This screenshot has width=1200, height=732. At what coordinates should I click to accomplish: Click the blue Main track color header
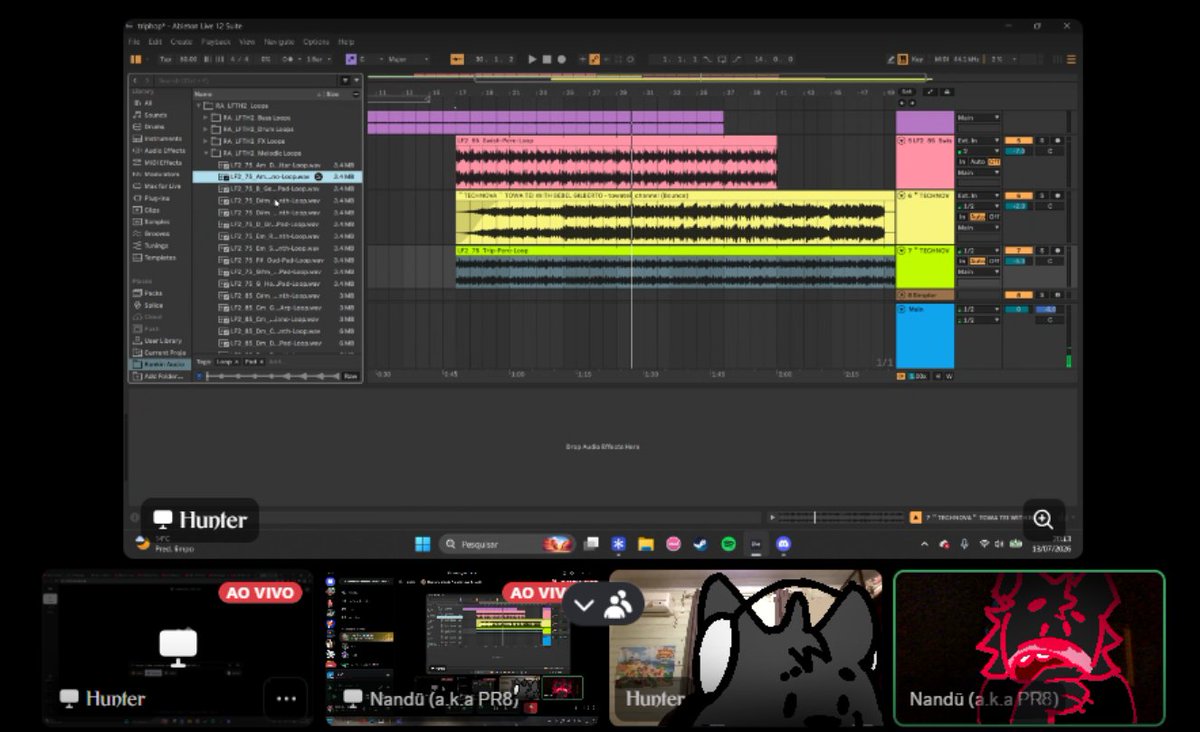pyautogui.click(x=925, y=337)
